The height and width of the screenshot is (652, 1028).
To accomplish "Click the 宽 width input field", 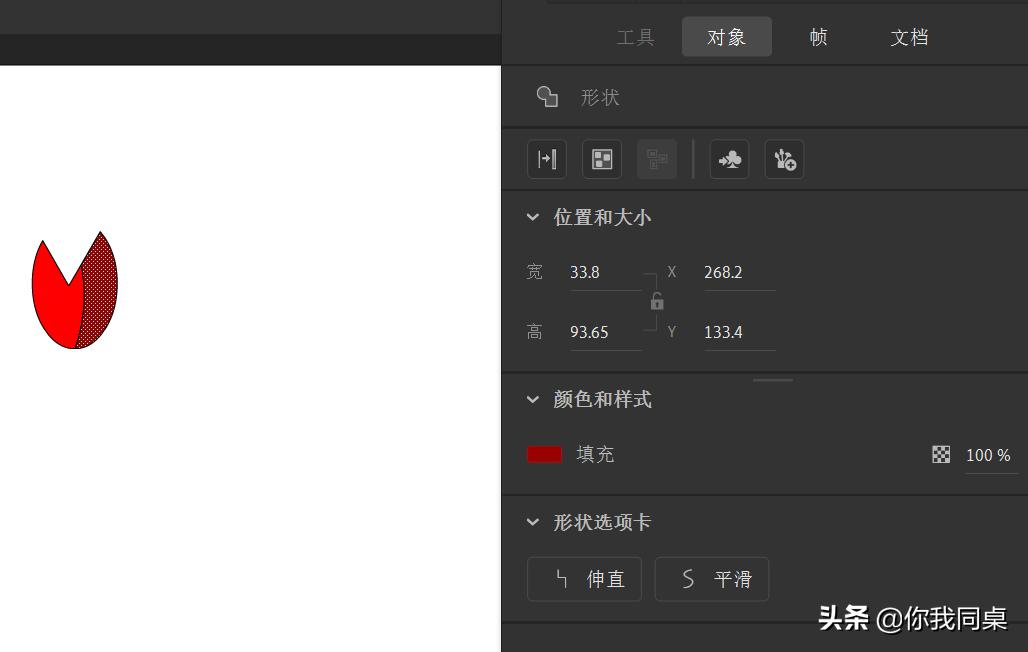I will [600, 272].
